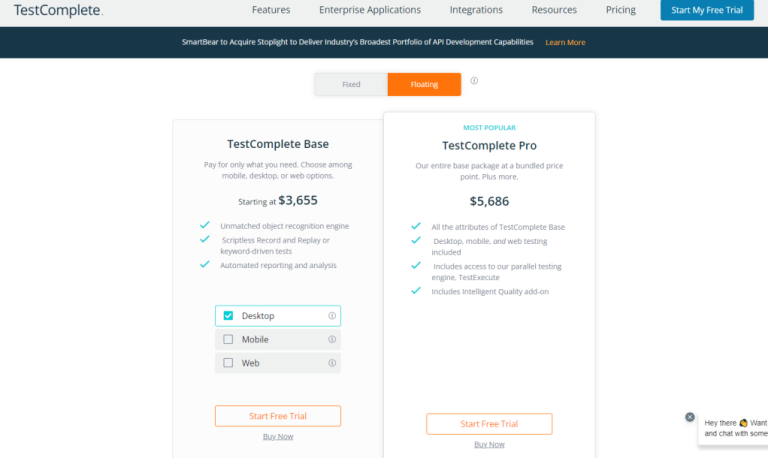Click the info icon in Mobile row

(x=332, y=339)
